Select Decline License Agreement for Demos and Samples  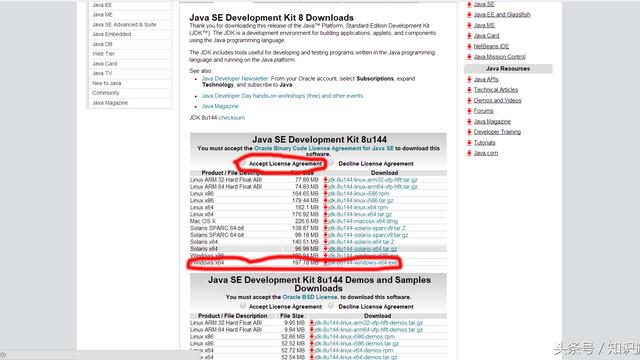[x=331, y=306]
